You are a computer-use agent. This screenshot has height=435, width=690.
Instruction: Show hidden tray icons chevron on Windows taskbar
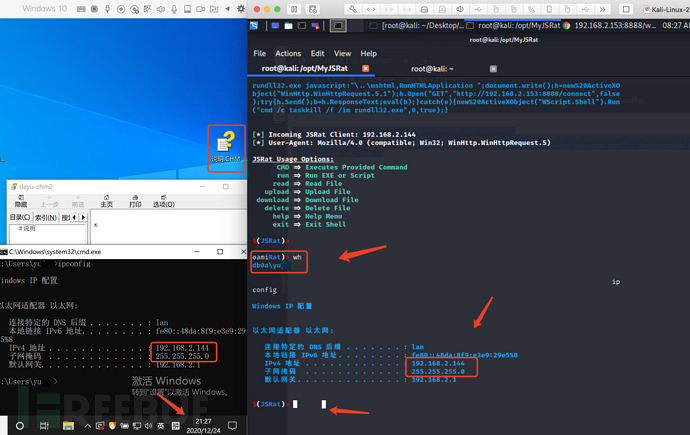click(x=88, y=426)
